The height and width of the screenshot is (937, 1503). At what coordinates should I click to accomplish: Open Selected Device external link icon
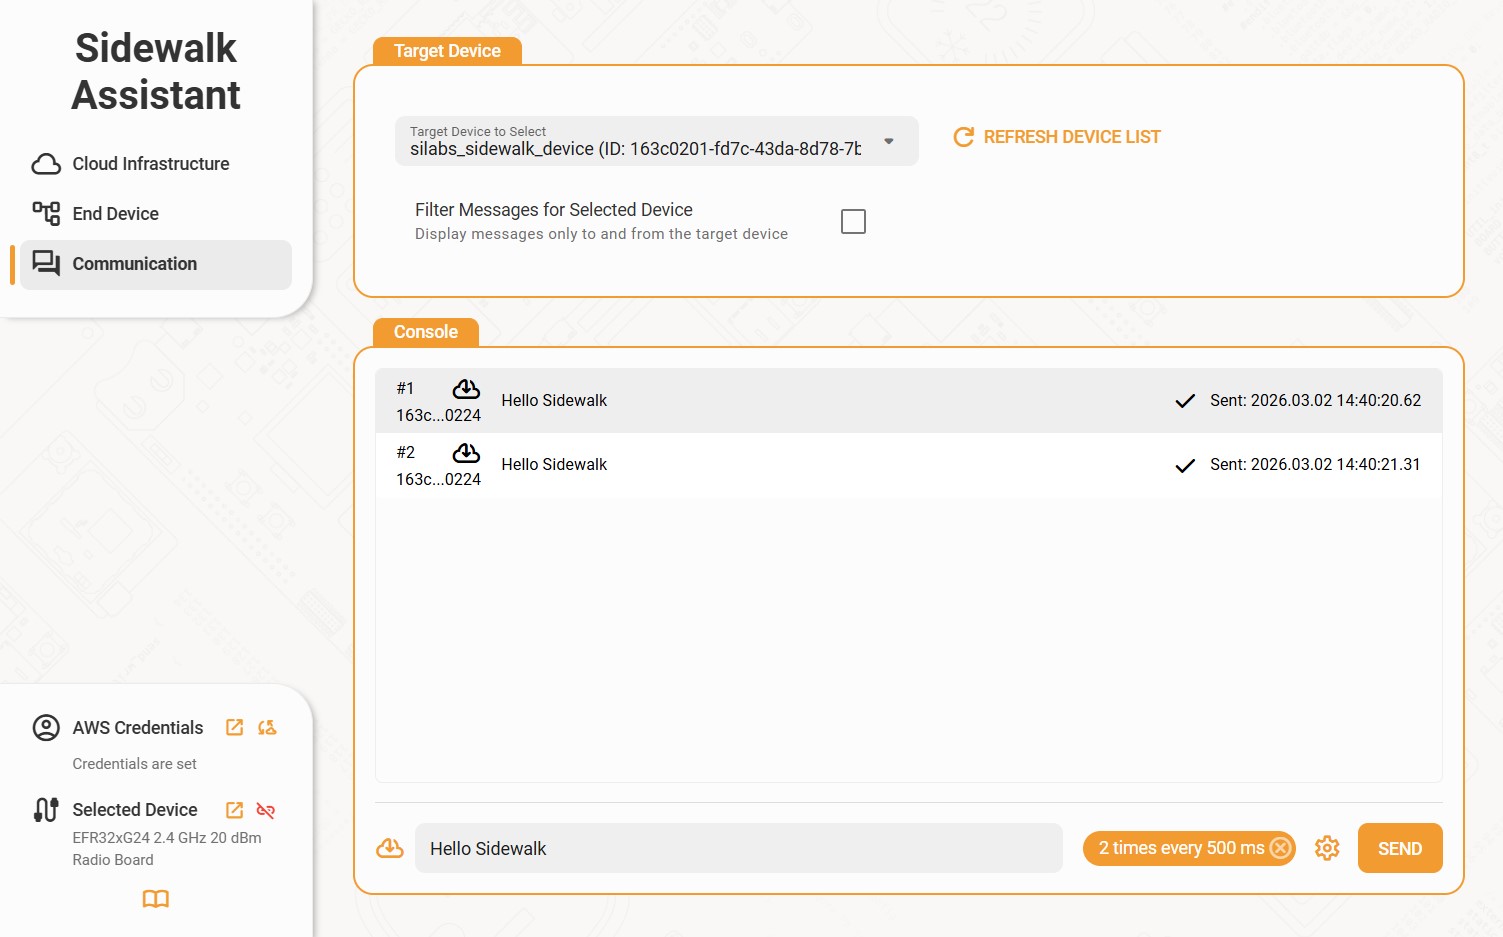click(234, 810)
